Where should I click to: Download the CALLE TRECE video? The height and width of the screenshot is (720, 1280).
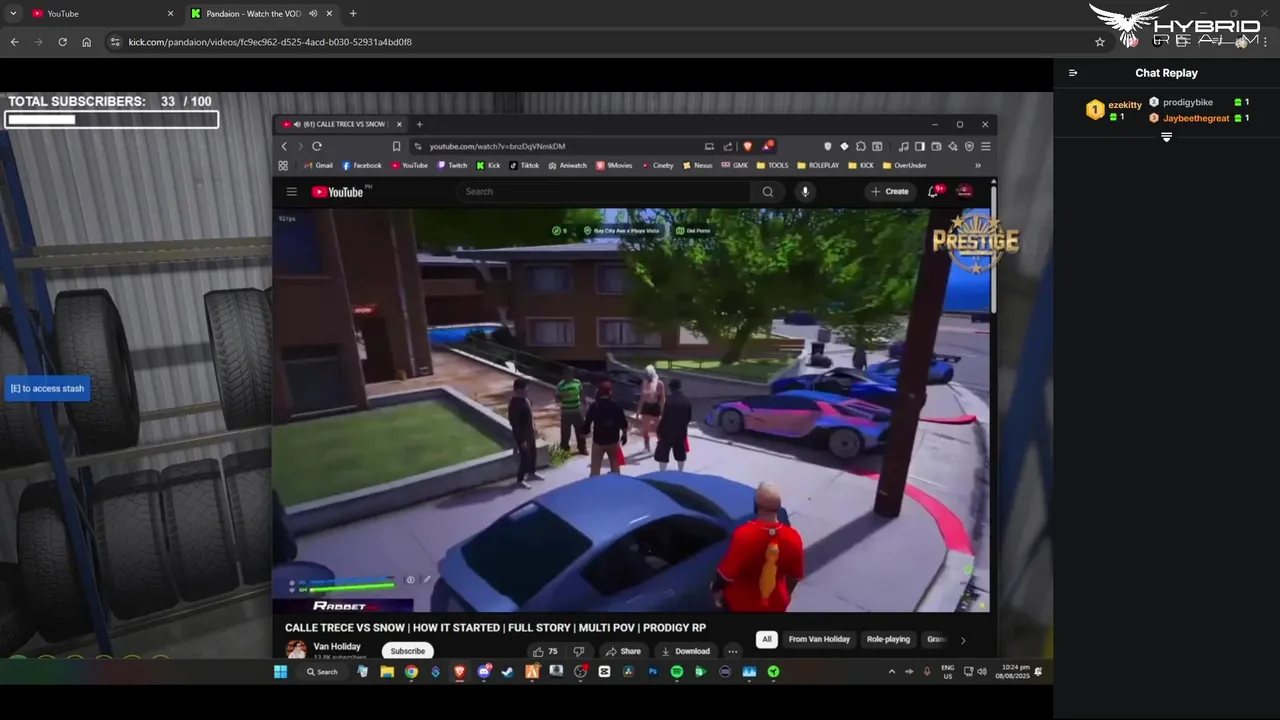685,651
